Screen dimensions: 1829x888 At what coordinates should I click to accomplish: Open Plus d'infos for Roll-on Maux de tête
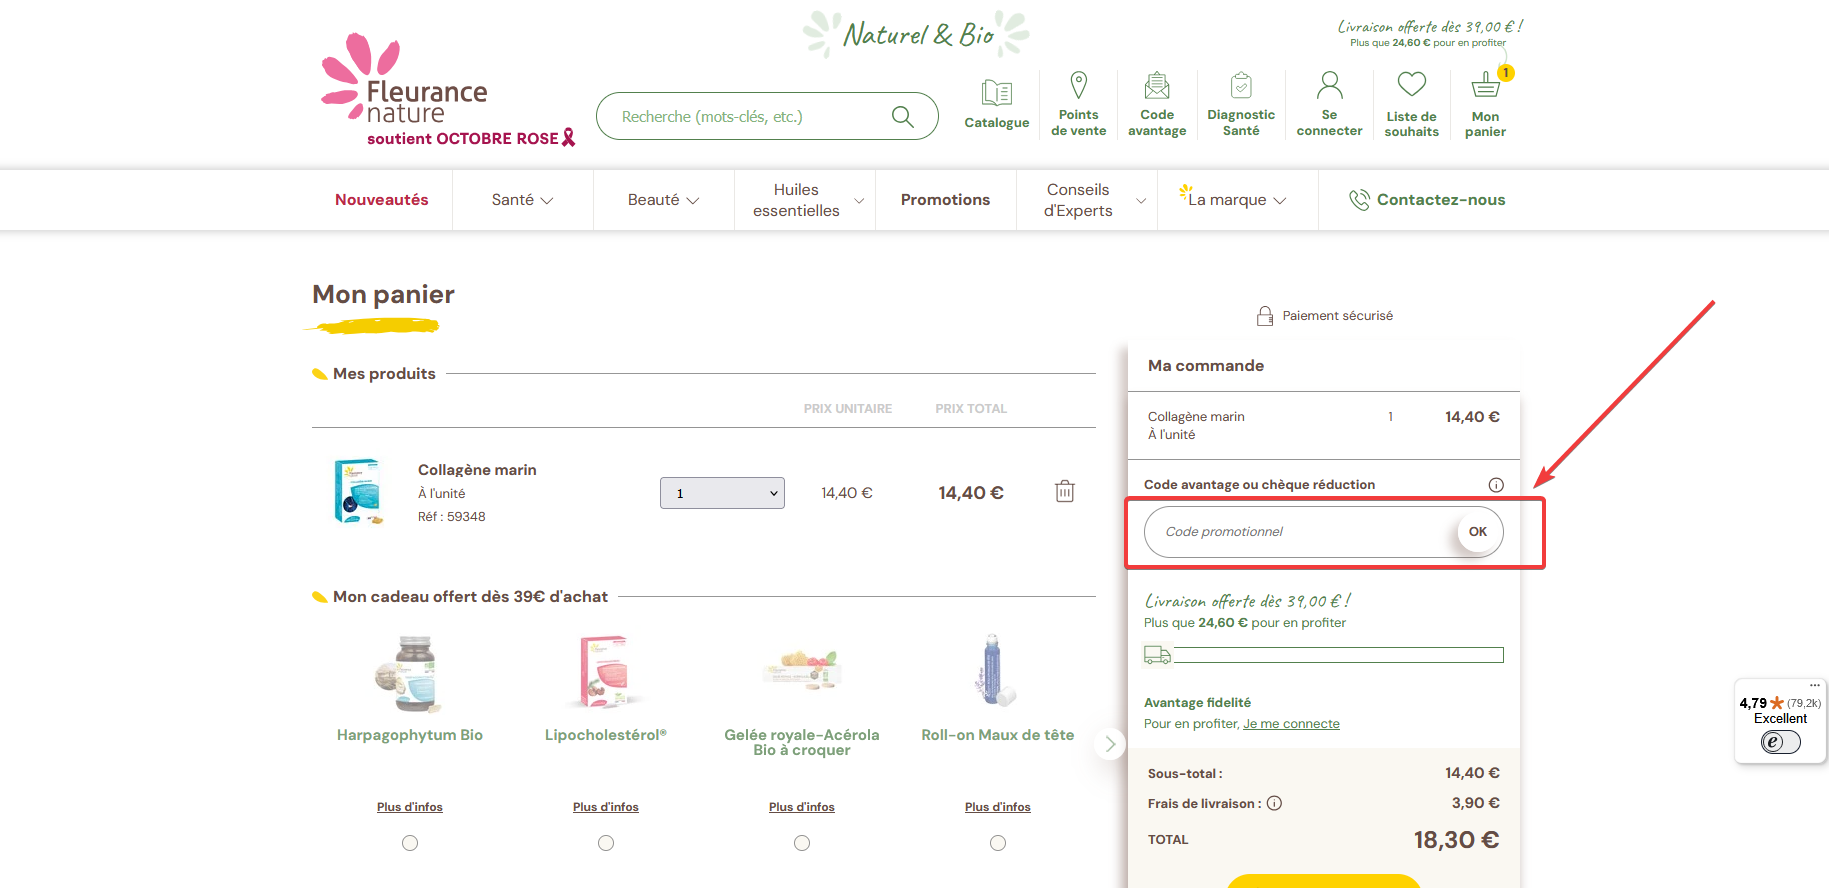[998, 807]
